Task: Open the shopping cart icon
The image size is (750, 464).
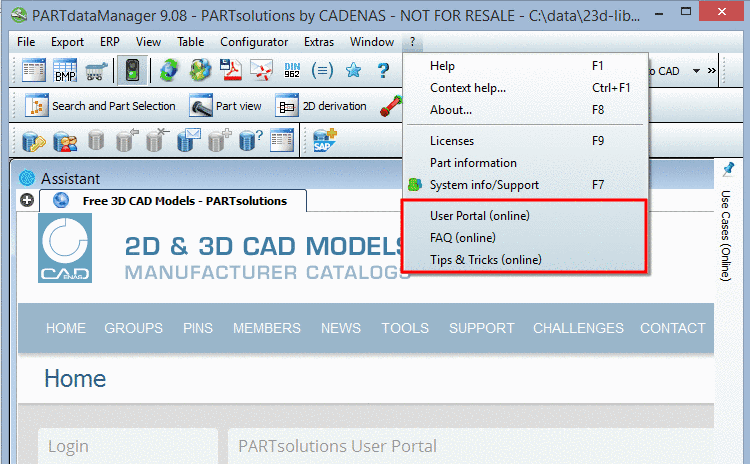Action: pos(96,71)
